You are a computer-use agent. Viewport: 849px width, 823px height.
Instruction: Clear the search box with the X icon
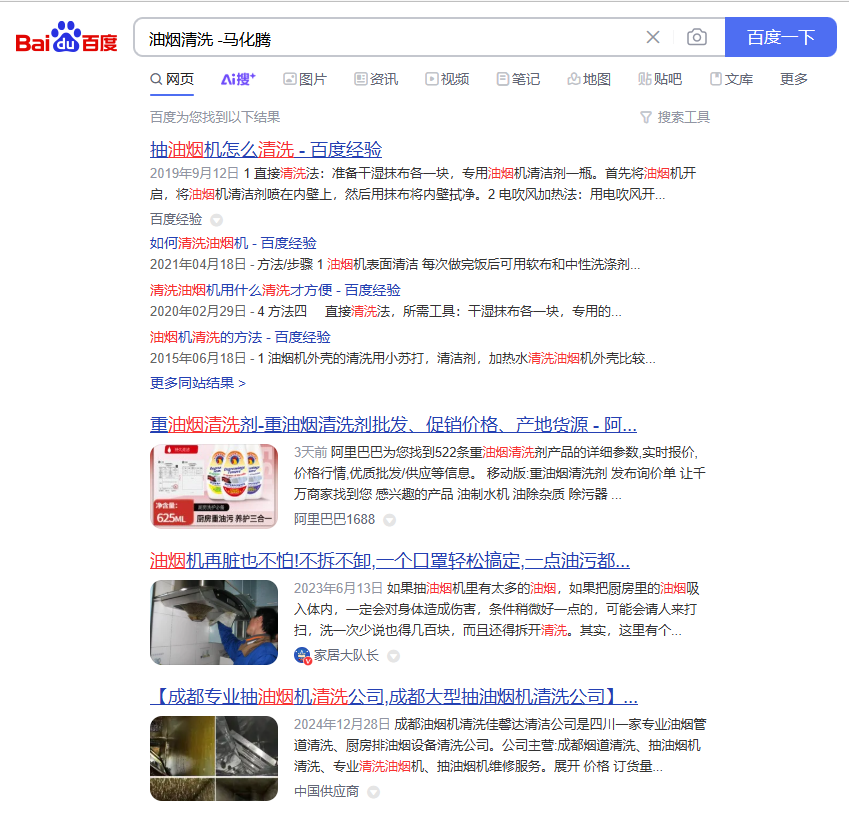pos(653,37)
